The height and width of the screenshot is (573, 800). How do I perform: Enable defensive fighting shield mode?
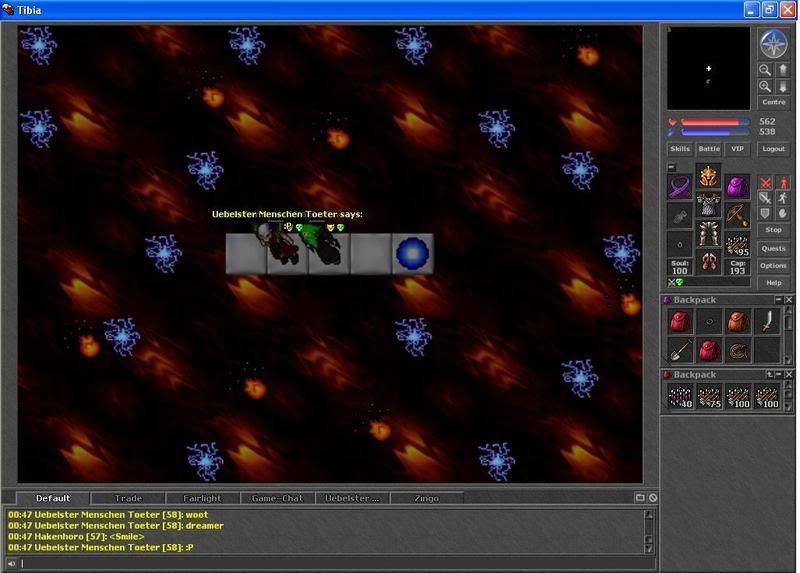pyautogui.click(x=765, y=213)
